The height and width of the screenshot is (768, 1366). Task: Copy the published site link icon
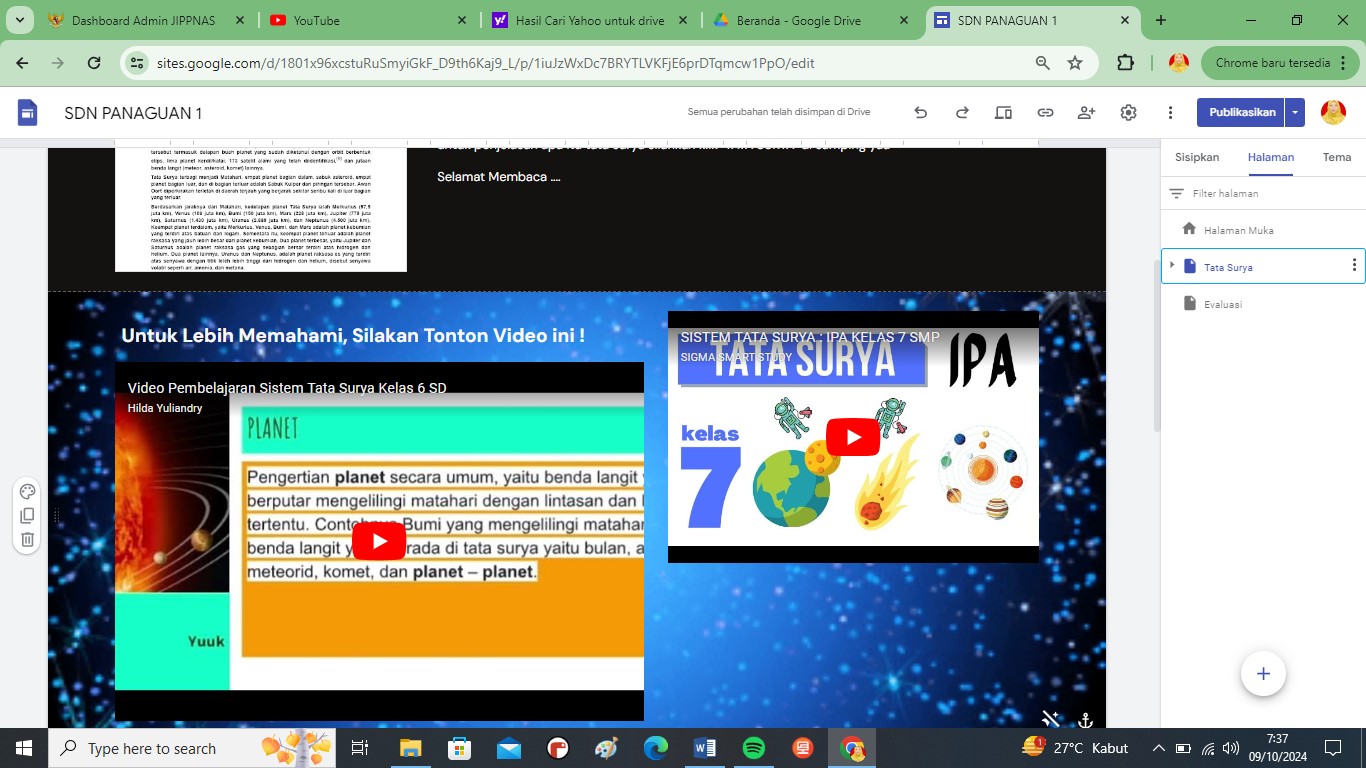coord(1045,113)
